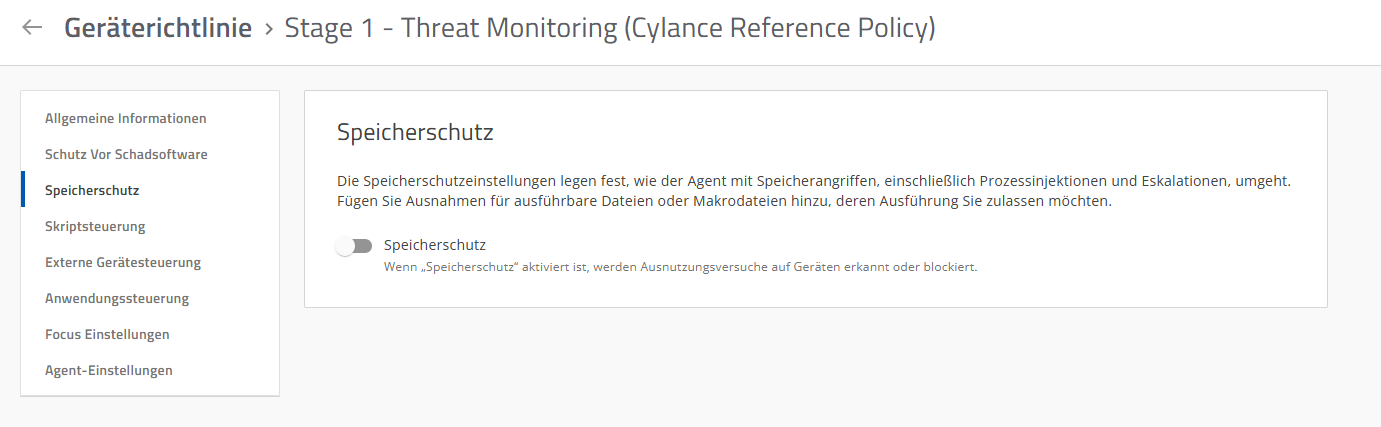1381x427 pixels.
Task: Click the Speicherschutz label beside the toggle
Action: 435,245
